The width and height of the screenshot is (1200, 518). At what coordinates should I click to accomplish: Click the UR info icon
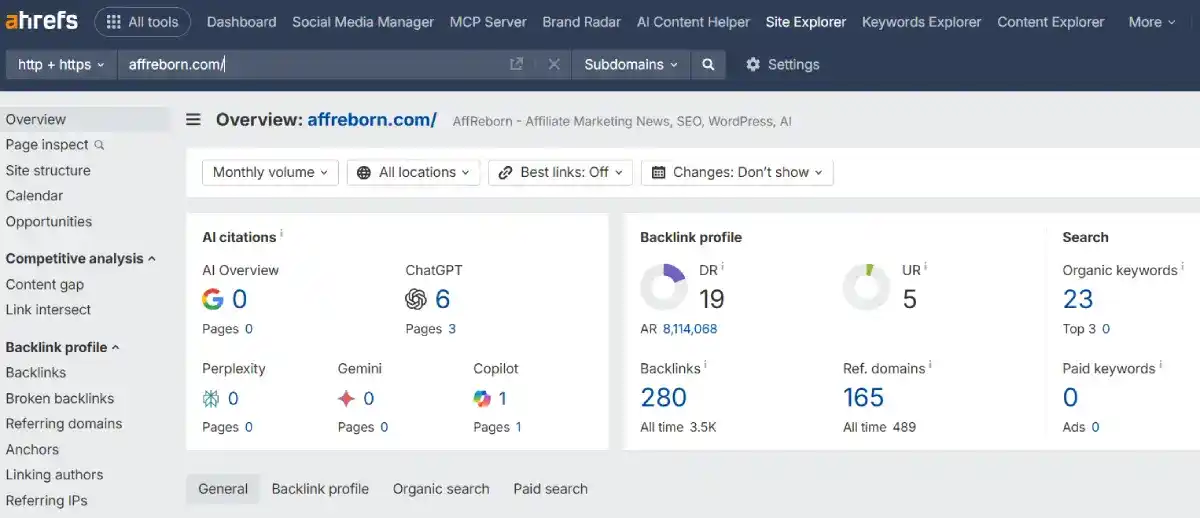(925, 267)
